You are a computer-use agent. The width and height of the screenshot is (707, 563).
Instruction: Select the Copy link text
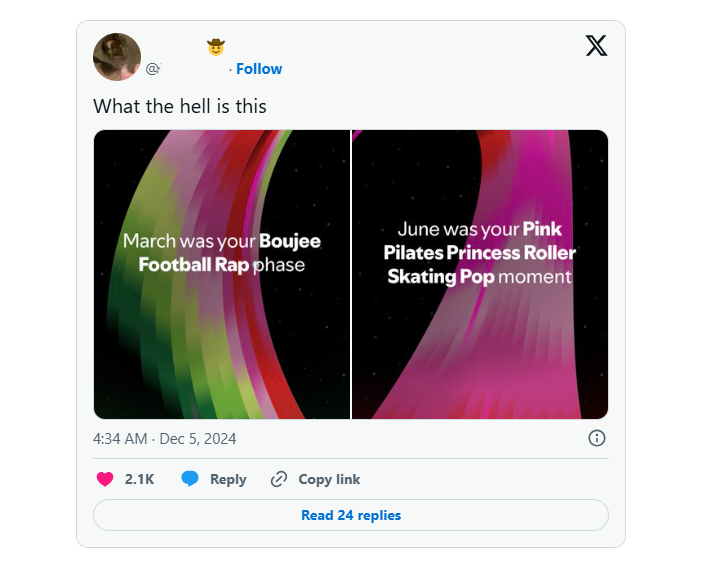point(329,479)
